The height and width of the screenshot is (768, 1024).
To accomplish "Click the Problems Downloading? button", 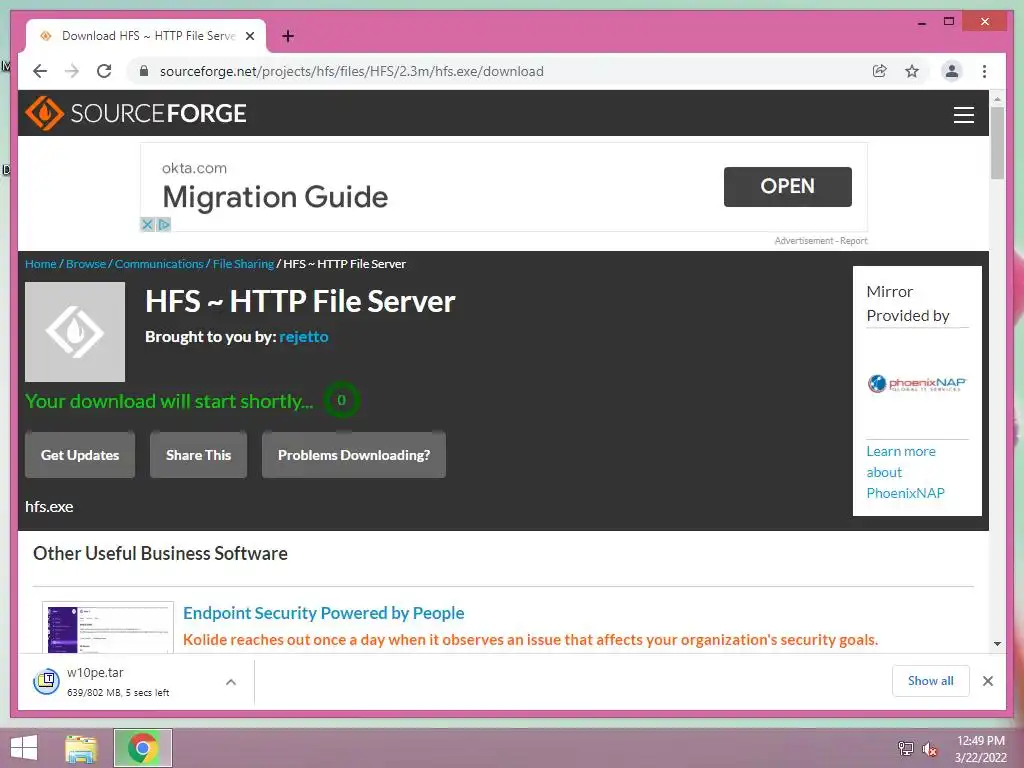I will (354, 455).
